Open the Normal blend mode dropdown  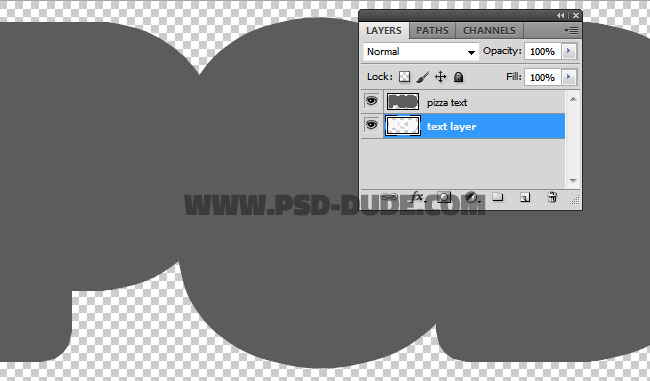[x=421, y=51]
